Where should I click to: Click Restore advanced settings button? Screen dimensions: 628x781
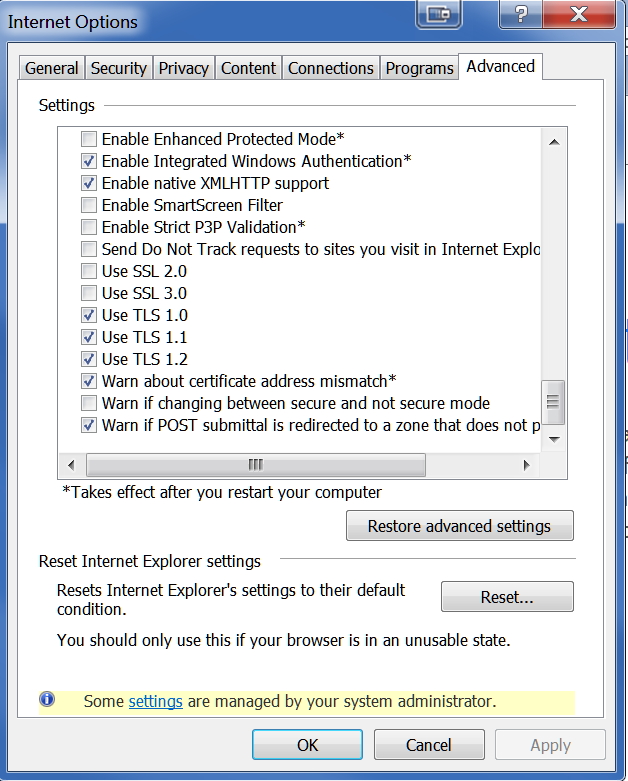[x=460, y=526]
